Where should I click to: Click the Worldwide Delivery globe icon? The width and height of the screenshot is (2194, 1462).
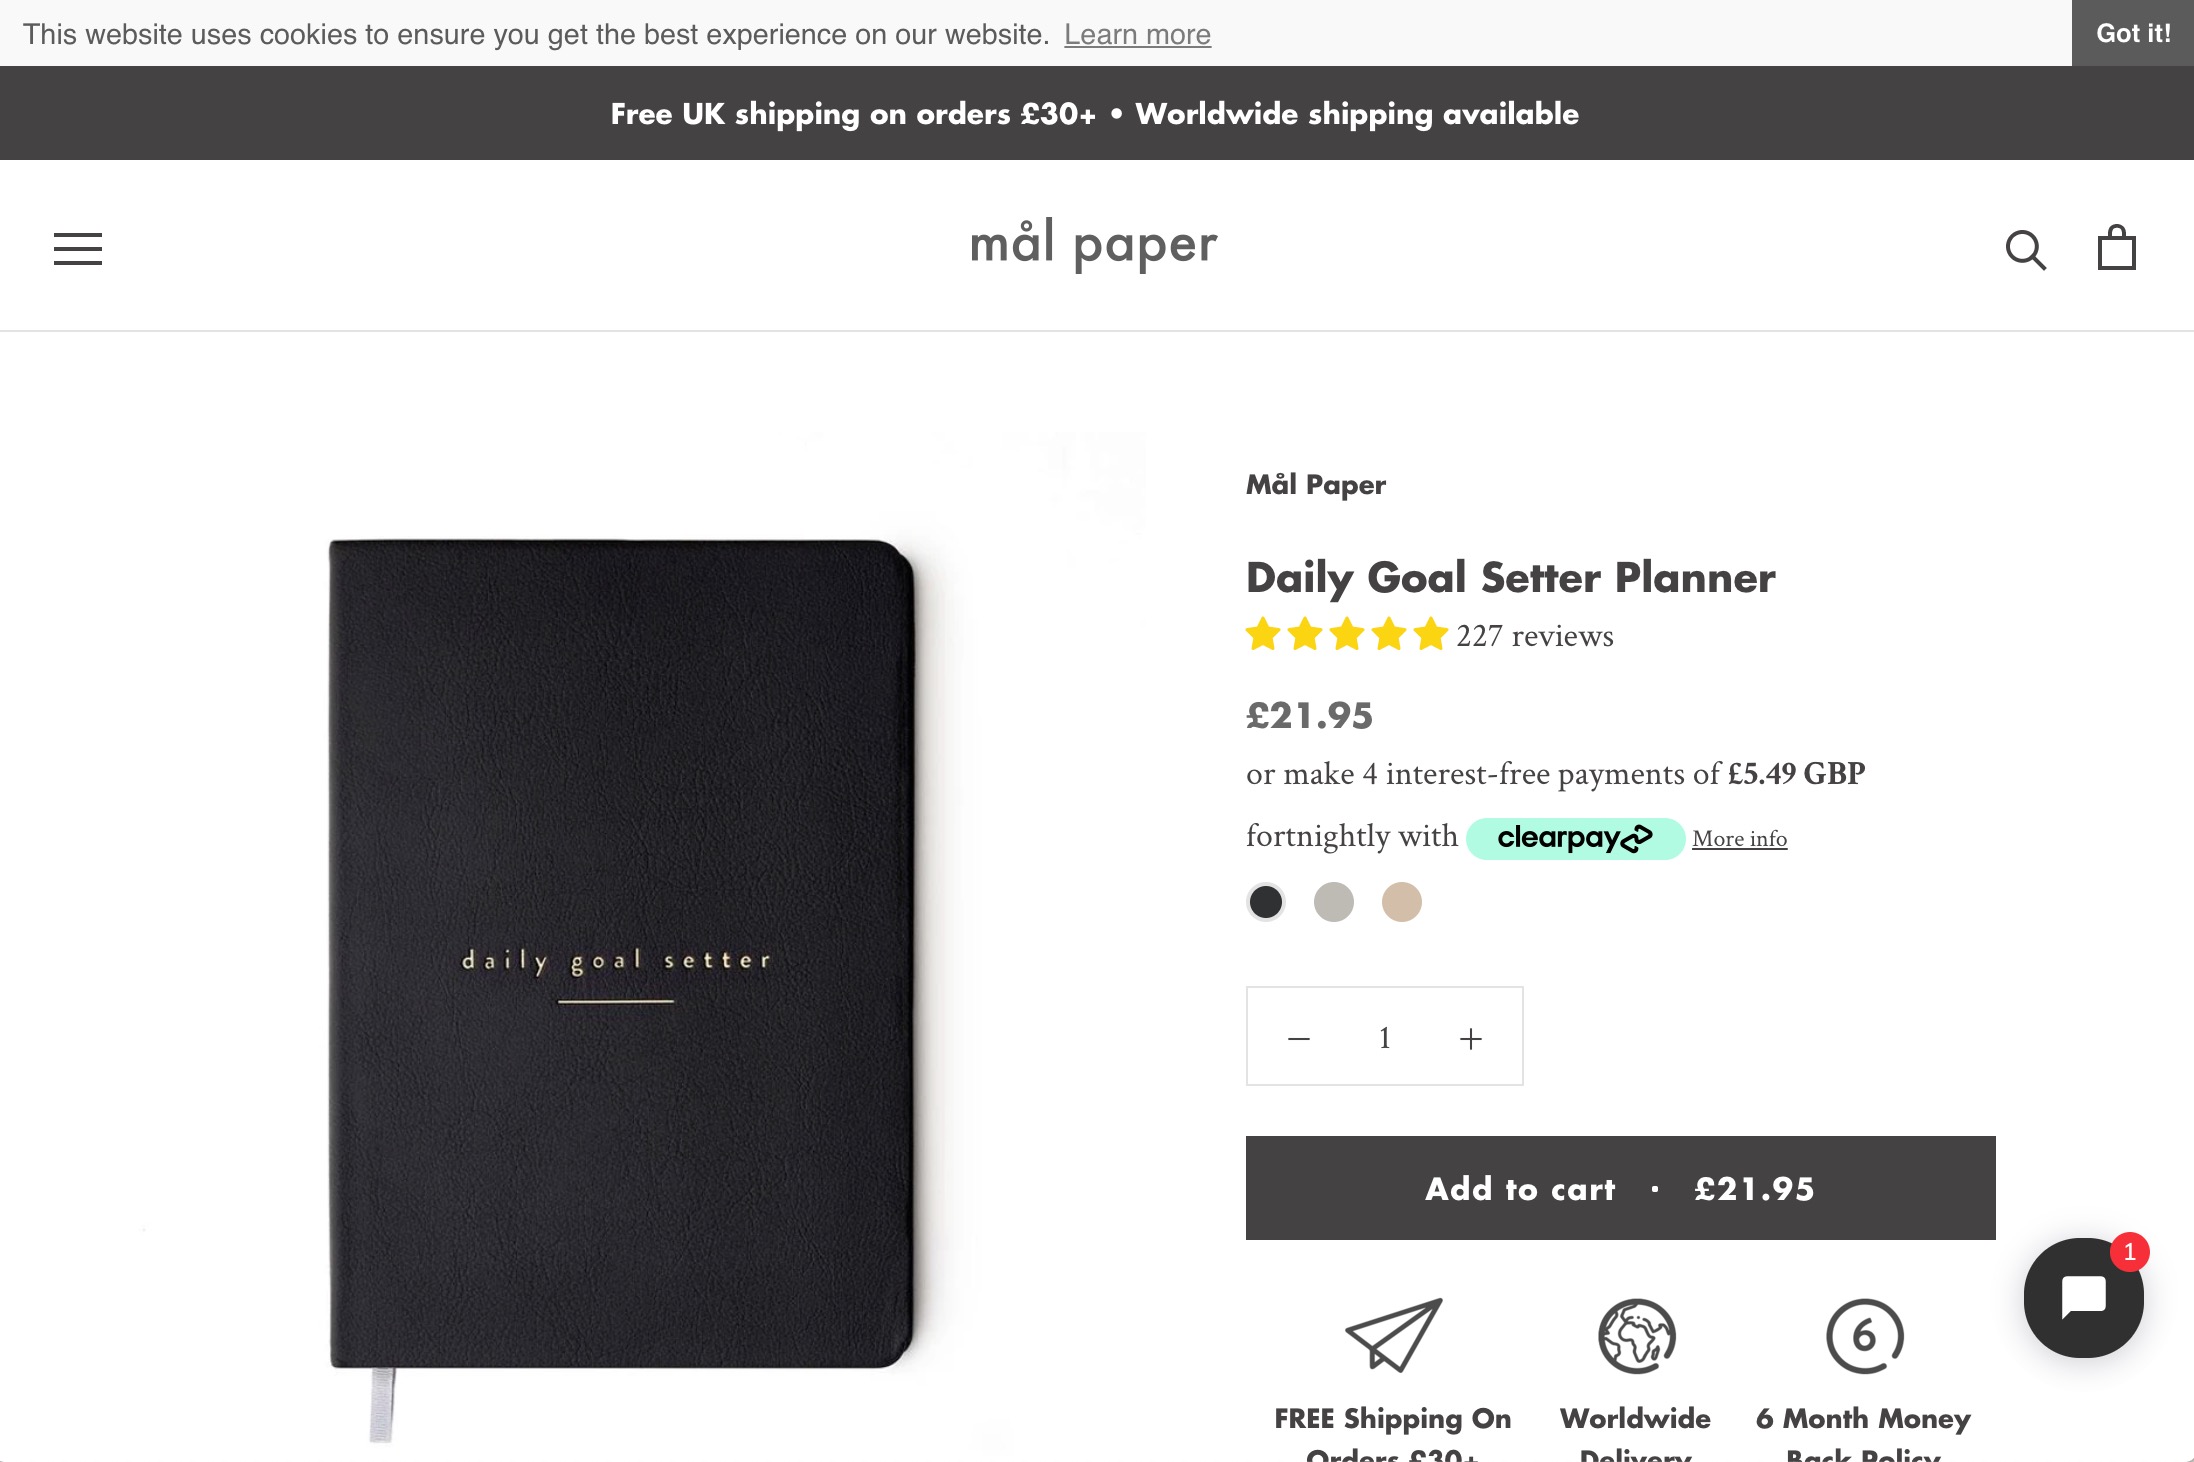click(1634, 1337)
